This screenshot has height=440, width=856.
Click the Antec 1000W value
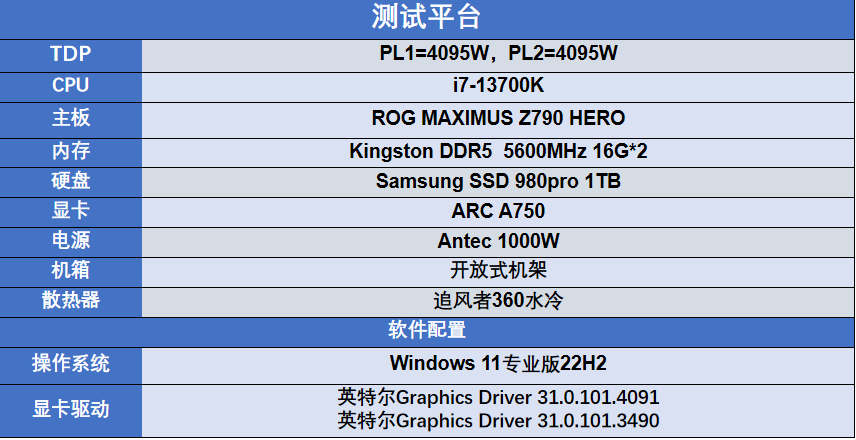click(x=498, y=241)
